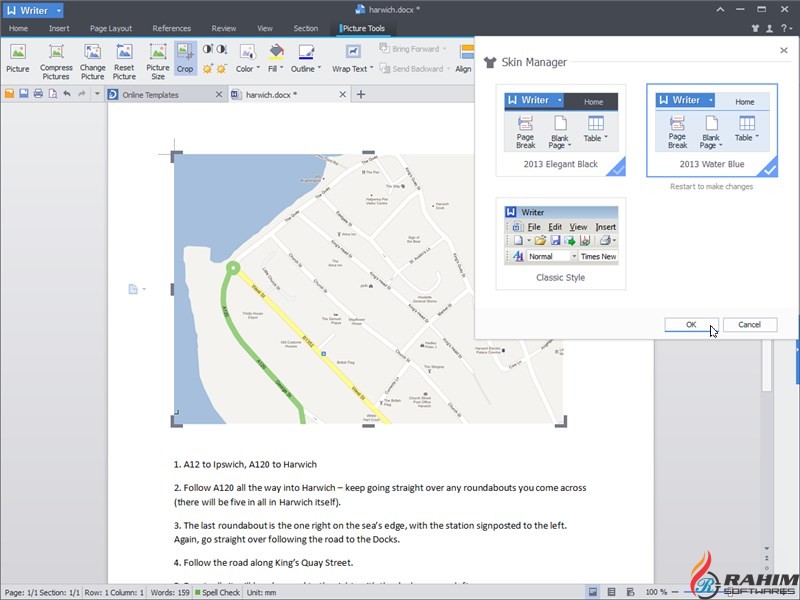Viewport: 800px width, 600px height.
Task: Open the Home ribbon tab
Action: [x=18, y=29]
